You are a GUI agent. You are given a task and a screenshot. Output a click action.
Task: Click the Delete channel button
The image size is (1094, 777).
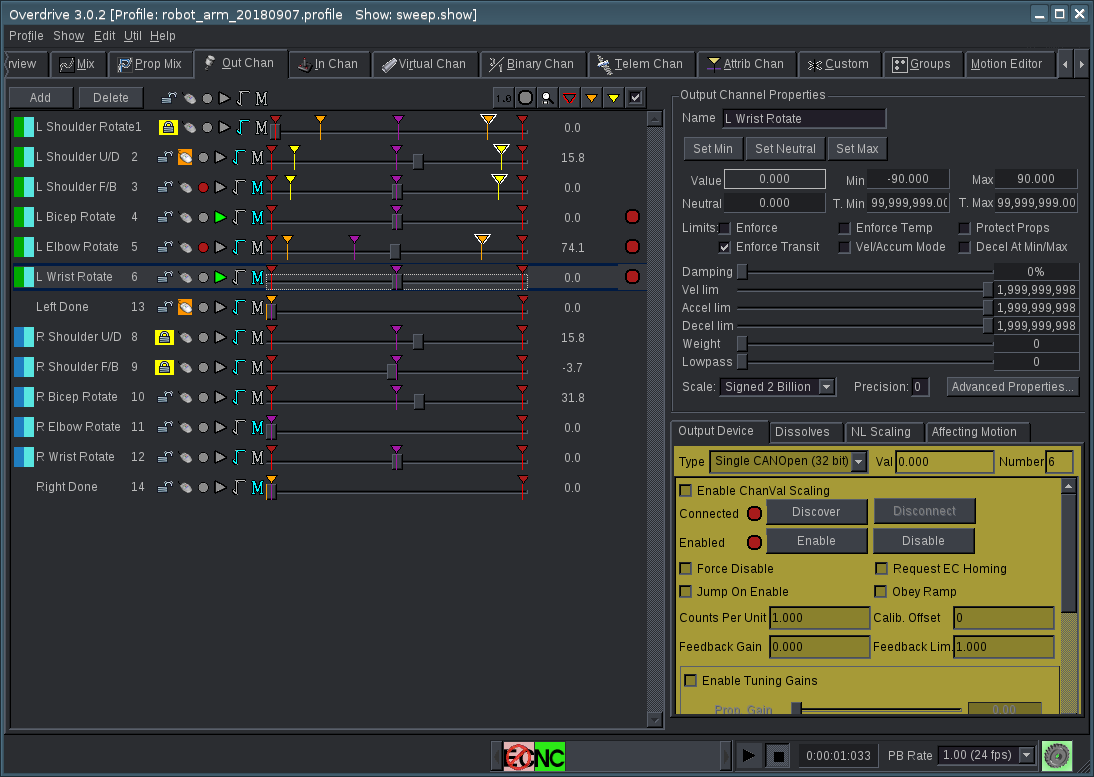[x=111, y=98]
